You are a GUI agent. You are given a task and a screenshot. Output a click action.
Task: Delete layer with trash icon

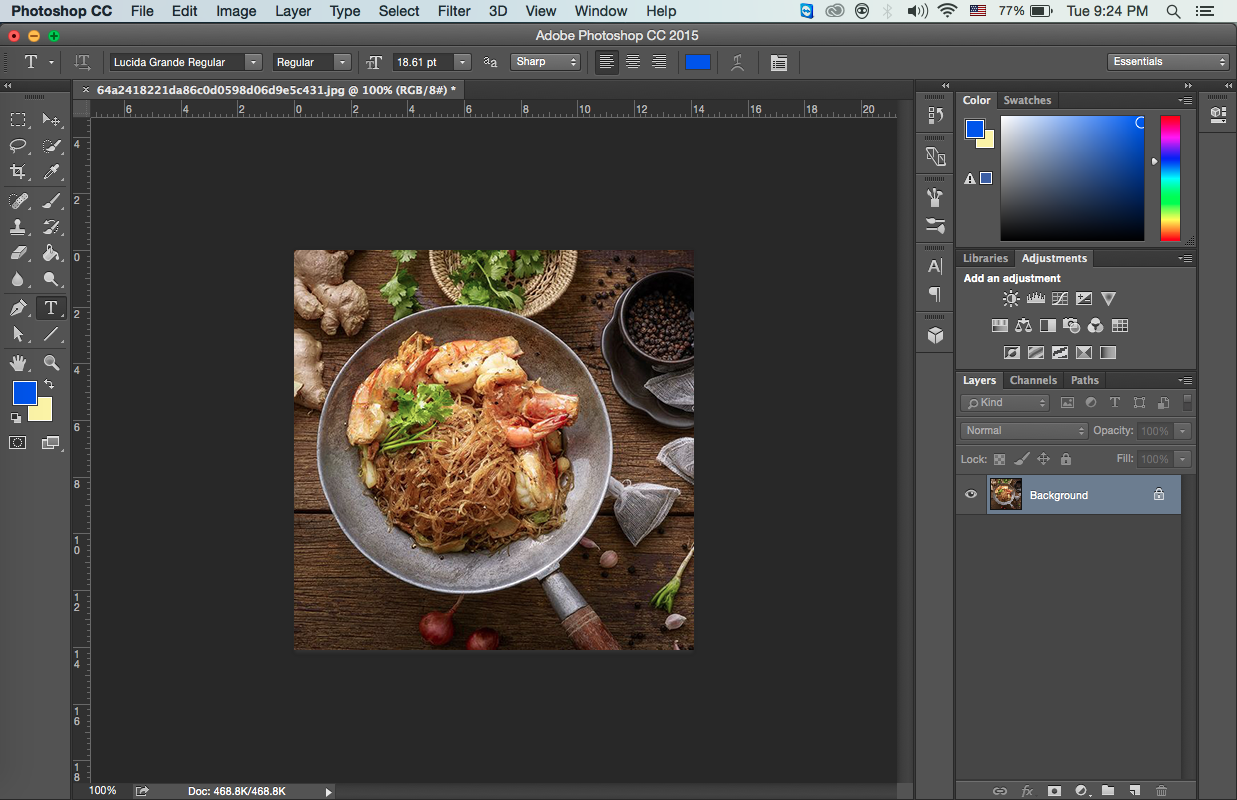pyautogui.click(x=1161, y=790)
